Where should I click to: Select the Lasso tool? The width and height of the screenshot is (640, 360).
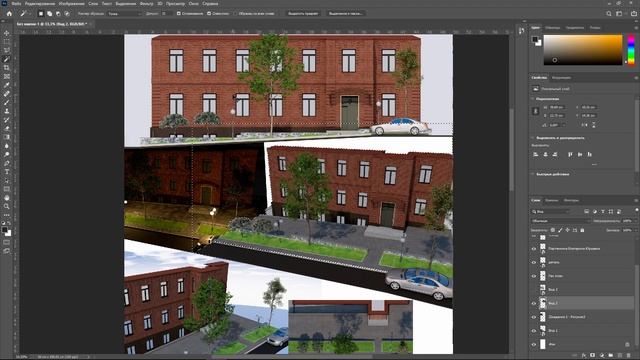7,50
